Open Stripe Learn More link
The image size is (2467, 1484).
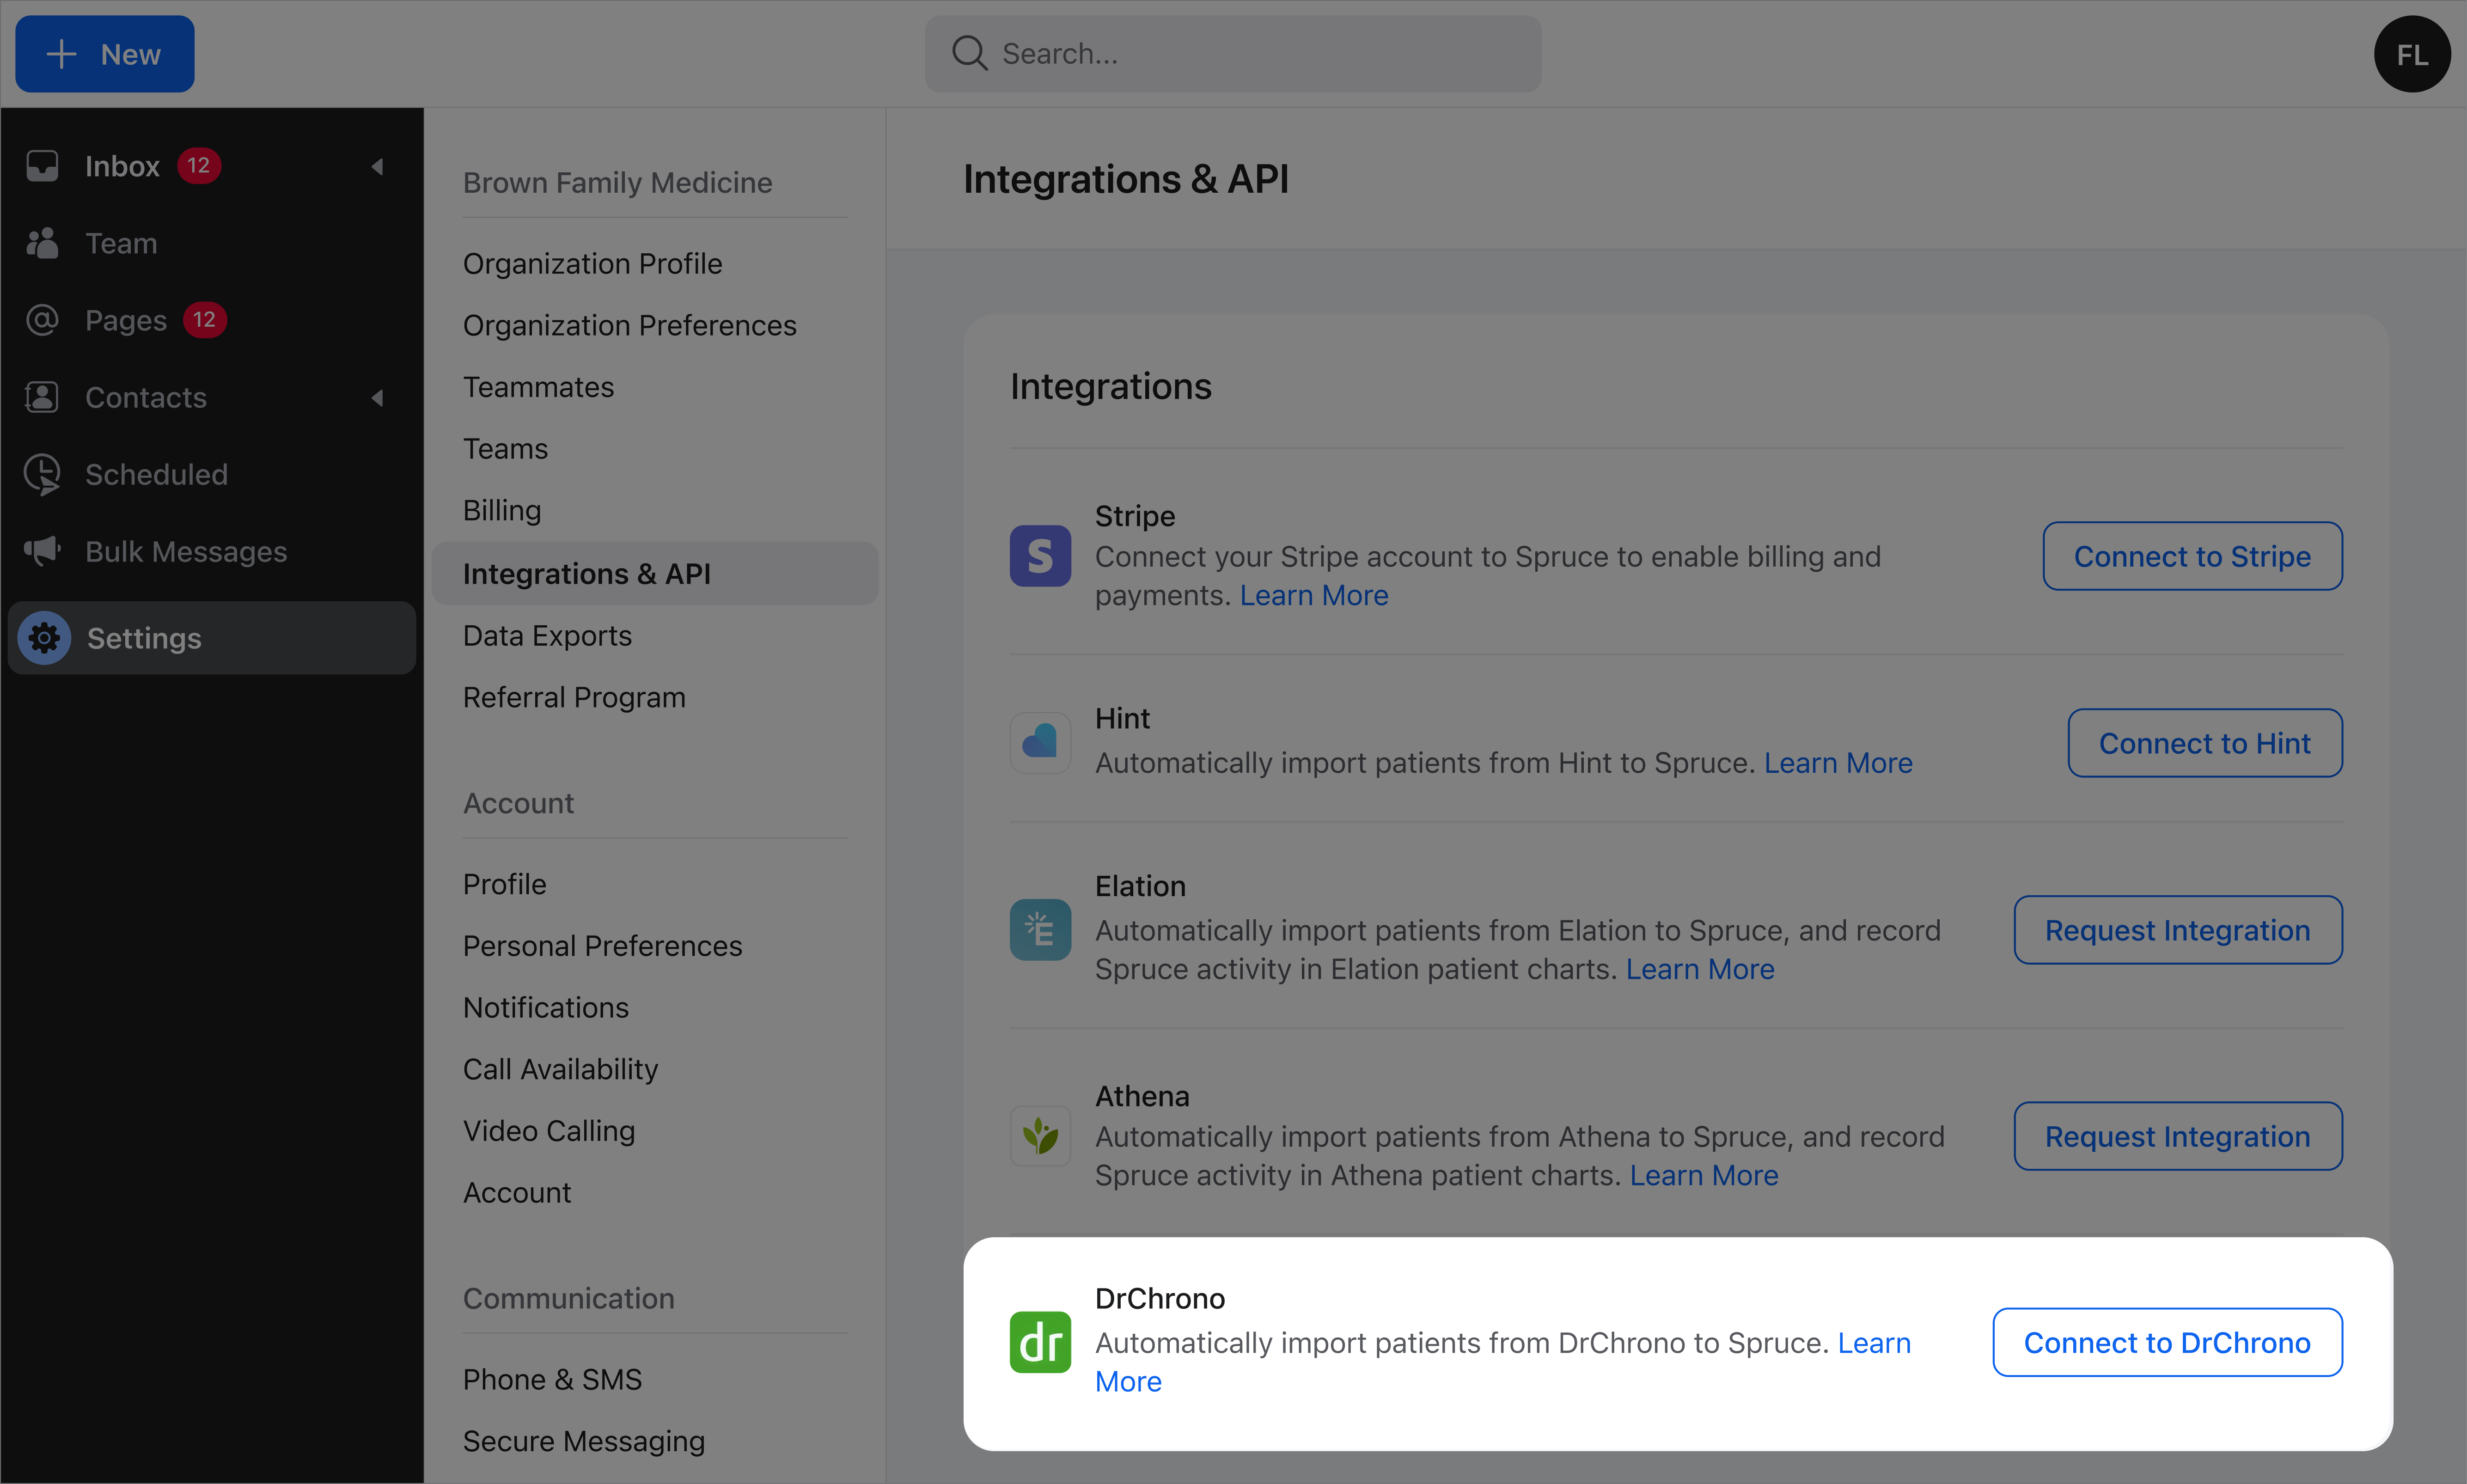click(1313, 596)
